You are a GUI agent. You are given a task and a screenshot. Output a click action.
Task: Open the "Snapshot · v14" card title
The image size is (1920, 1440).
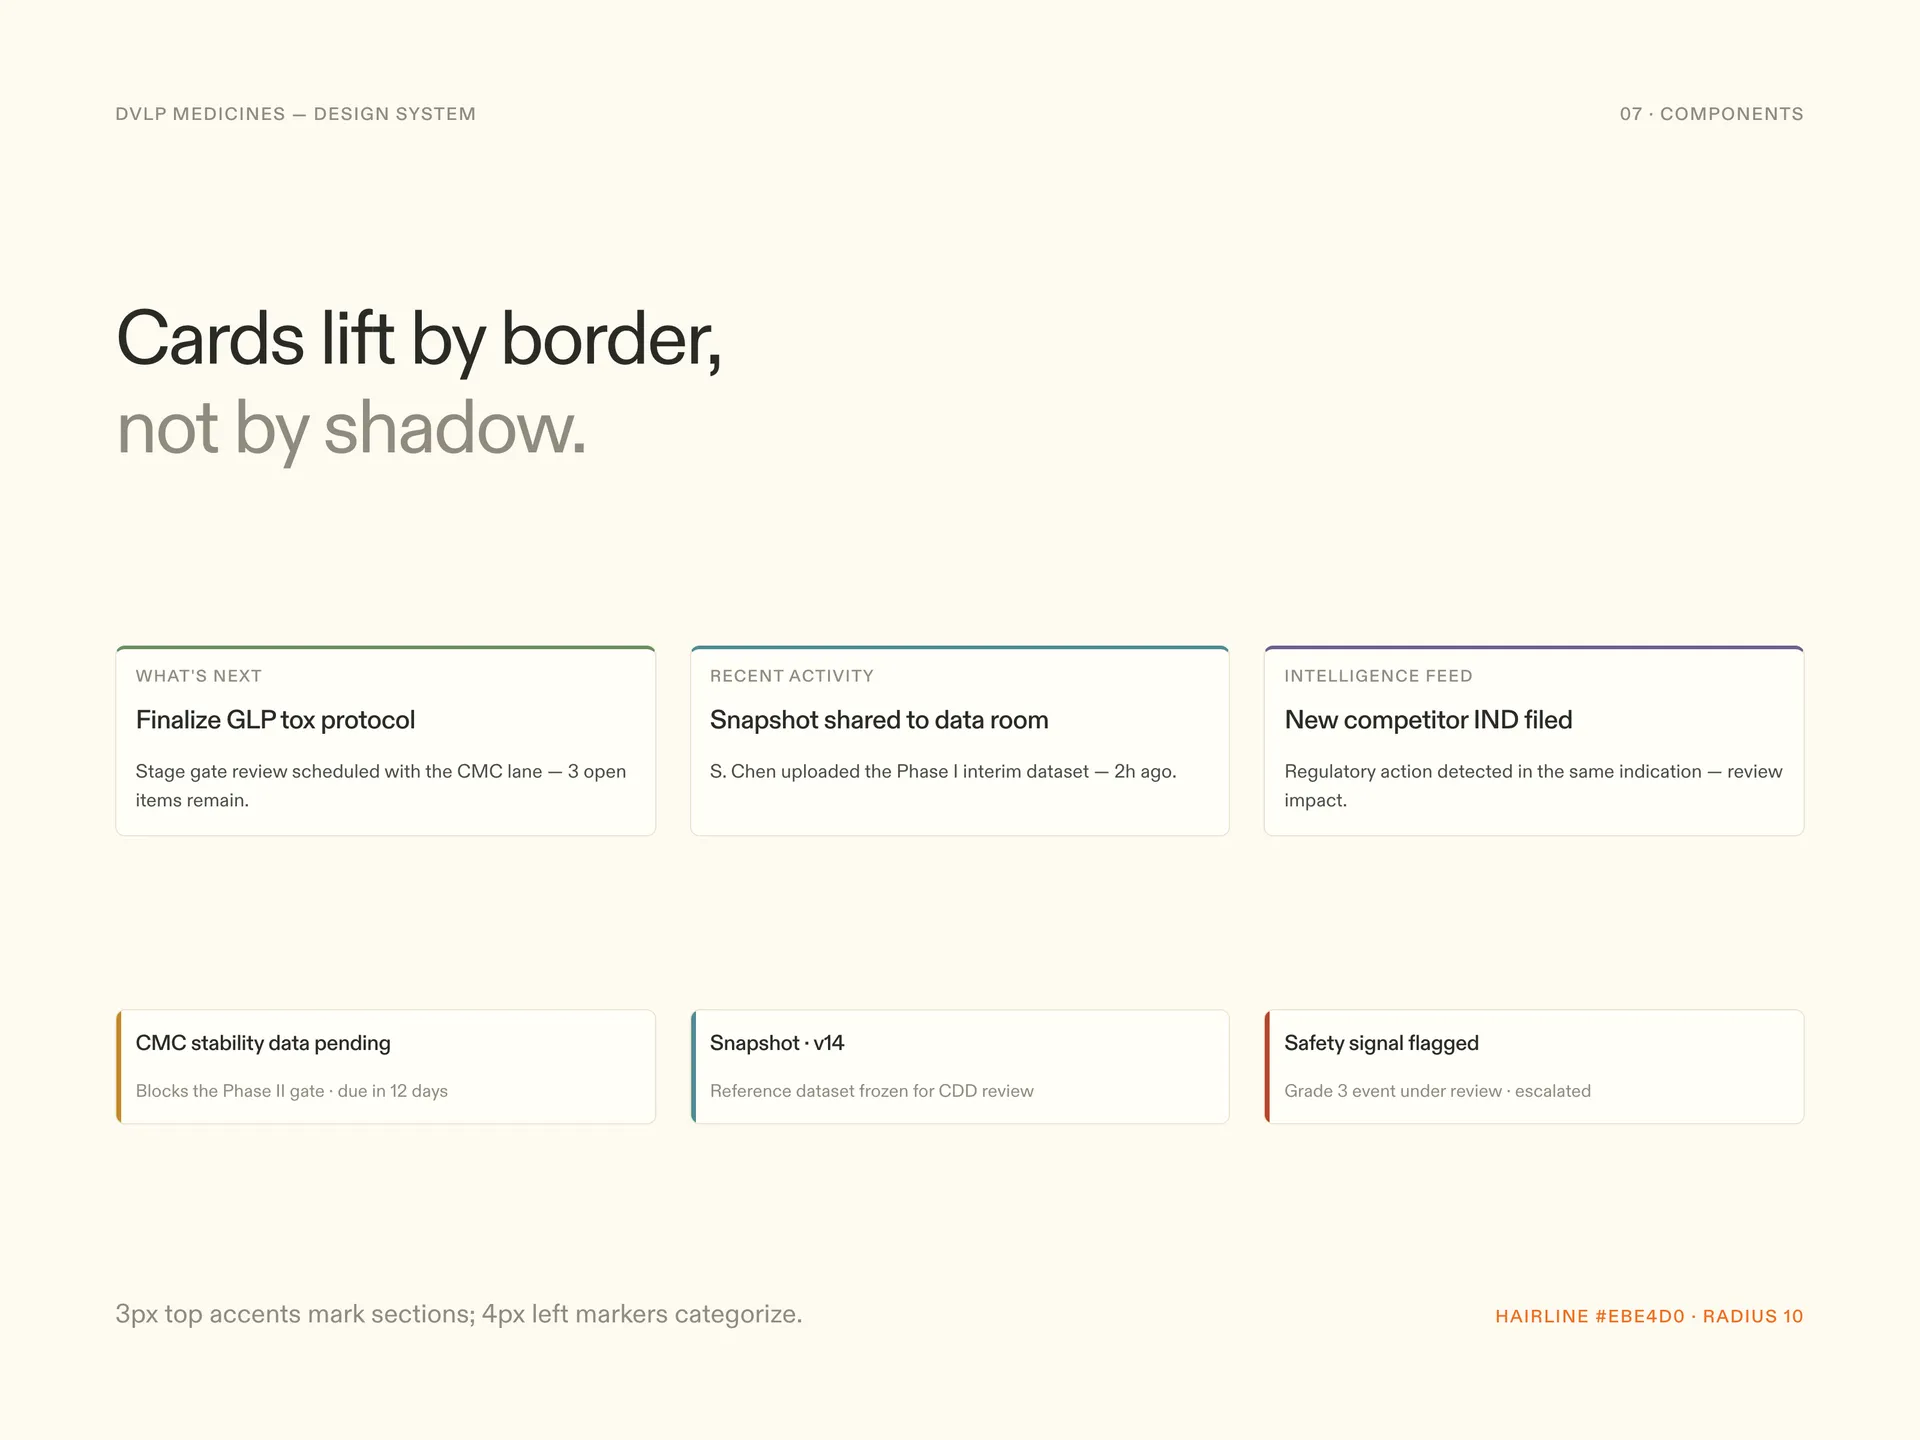[777, 1043]
